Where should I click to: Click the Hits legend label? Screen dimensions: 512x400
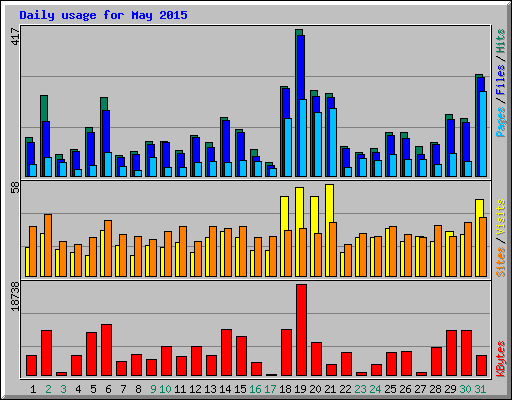(x=501, y=41)
